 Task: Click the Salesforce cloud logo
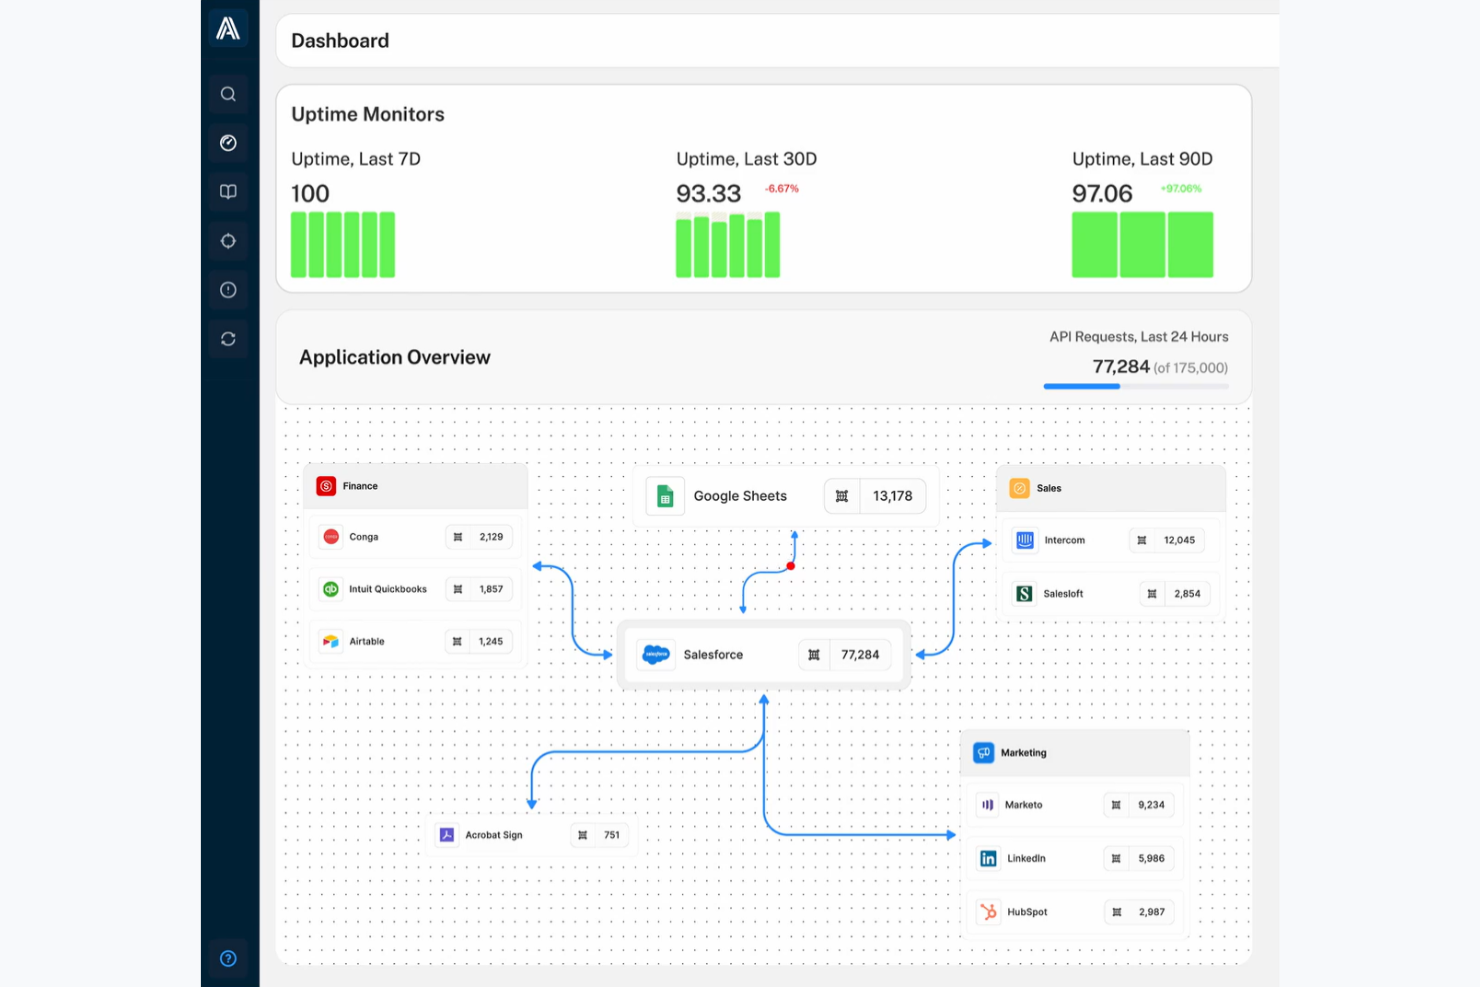(655, 654)
